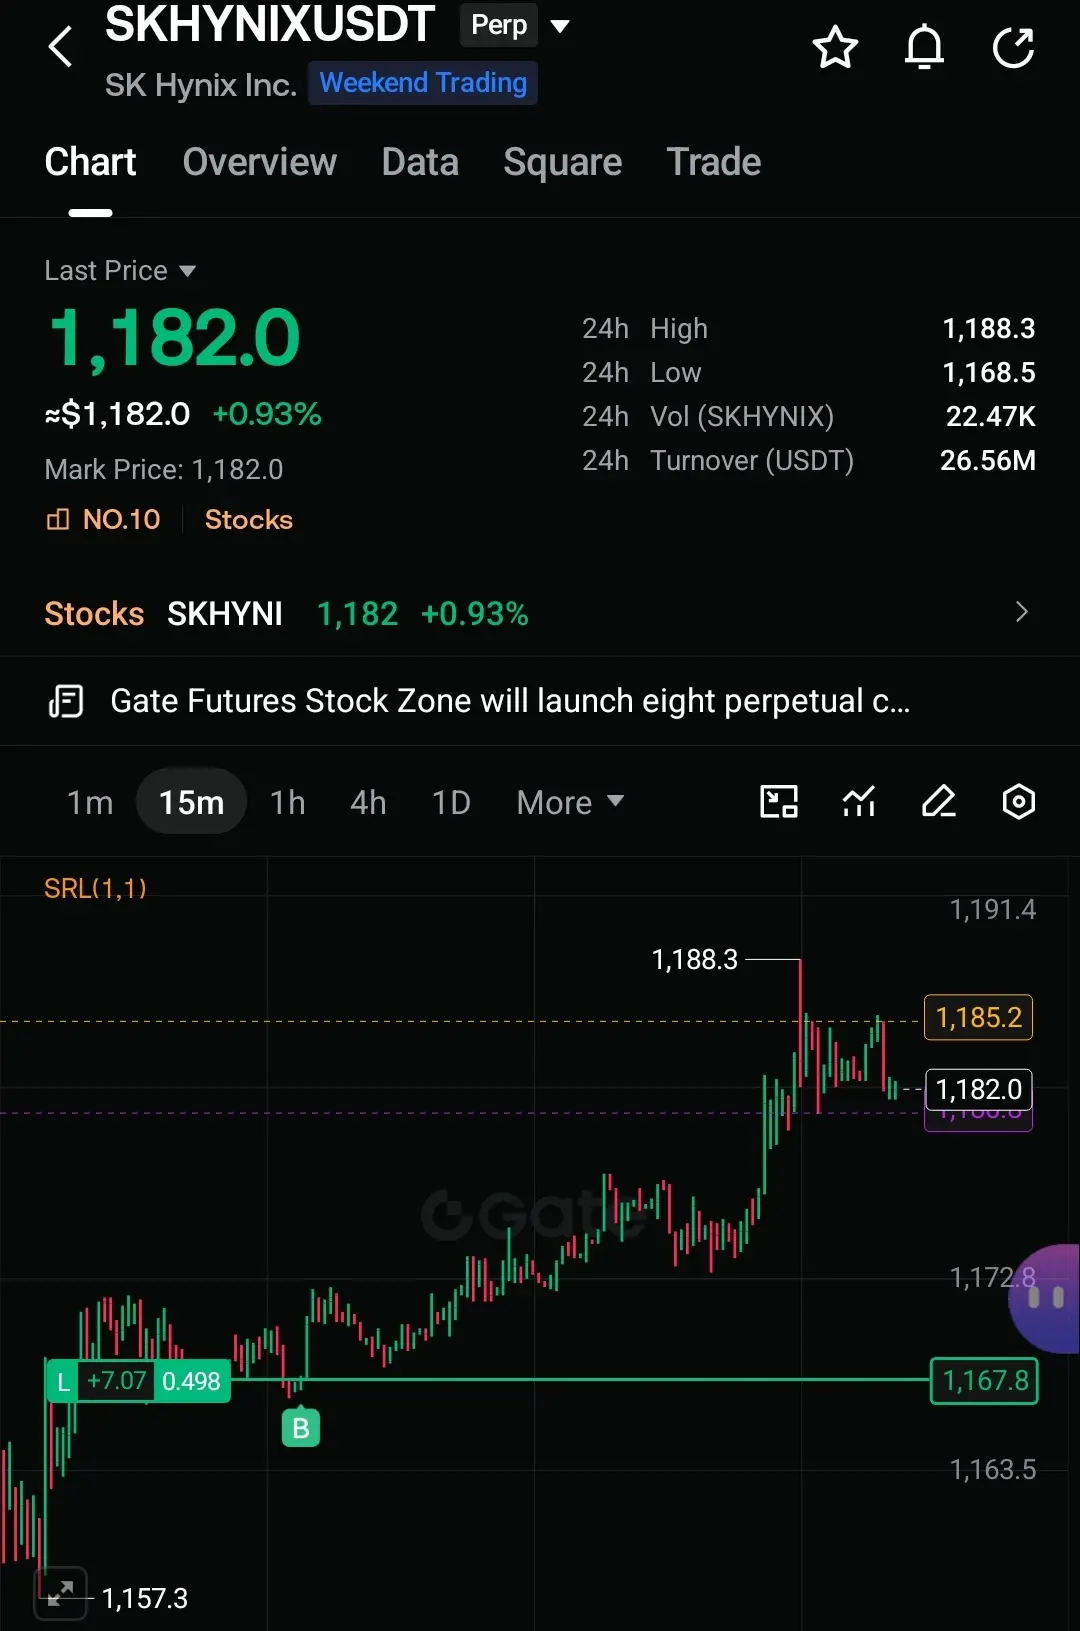
Task: Open the Trade tab
Action: (x=714, y=162)
